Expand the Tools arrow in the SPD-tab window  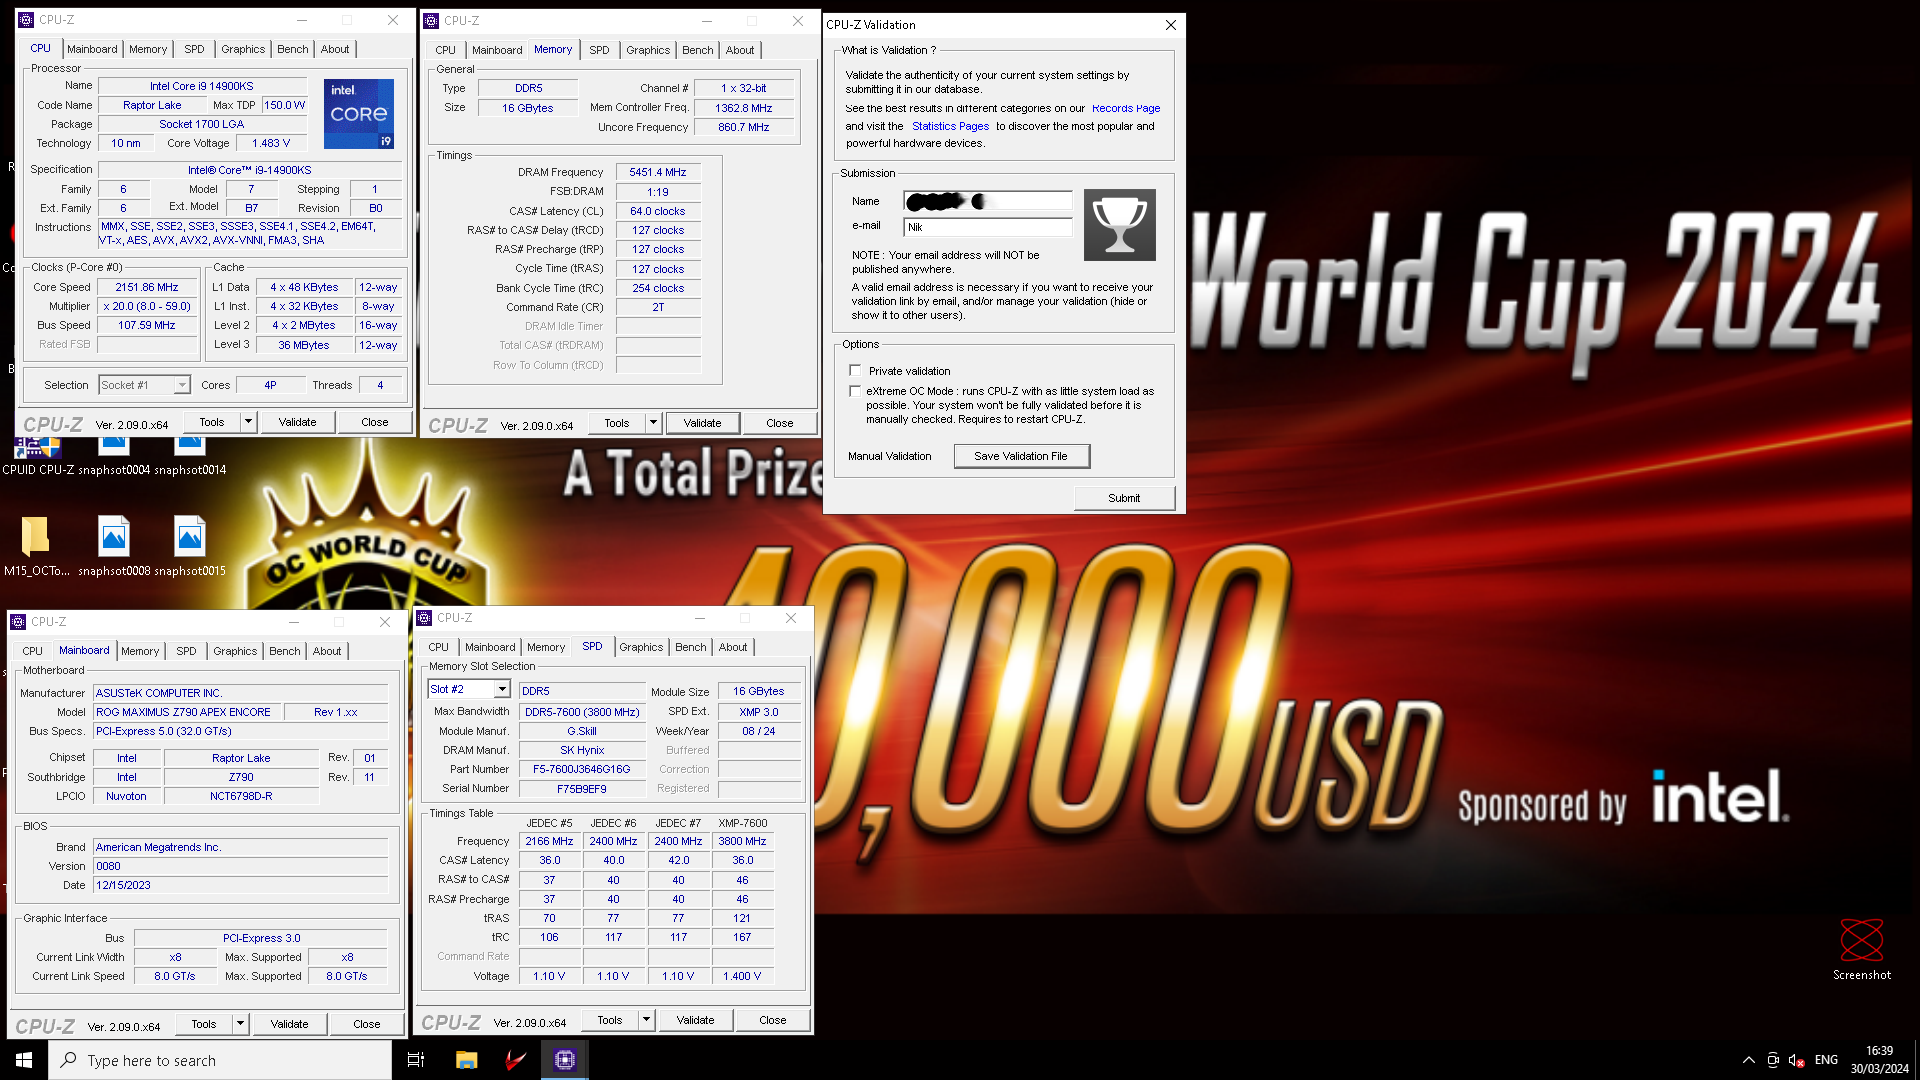coord(646,1020)
